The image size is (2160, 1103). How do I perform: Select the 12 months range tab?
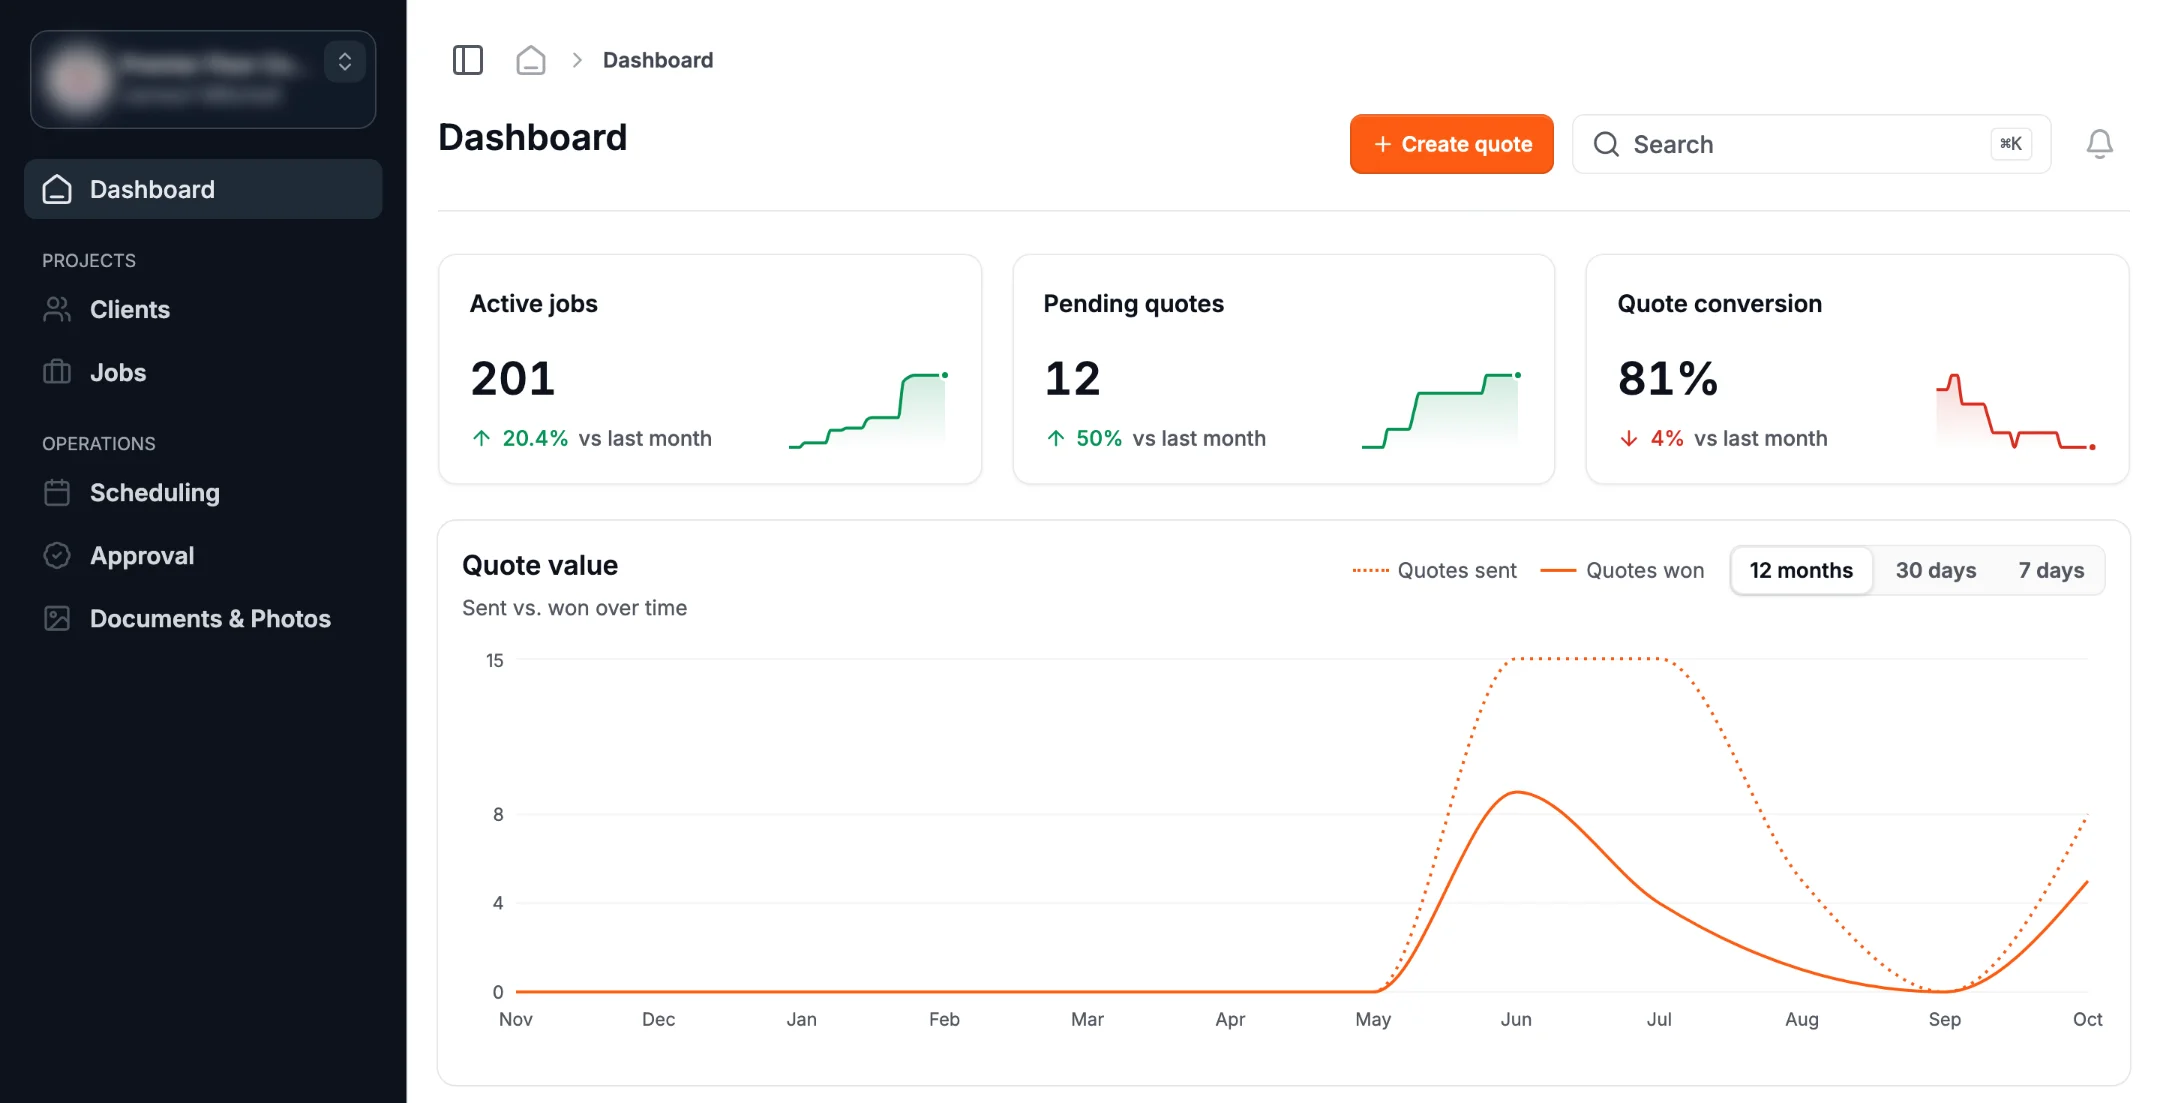pyautogui.click(x=1801, y=570)
